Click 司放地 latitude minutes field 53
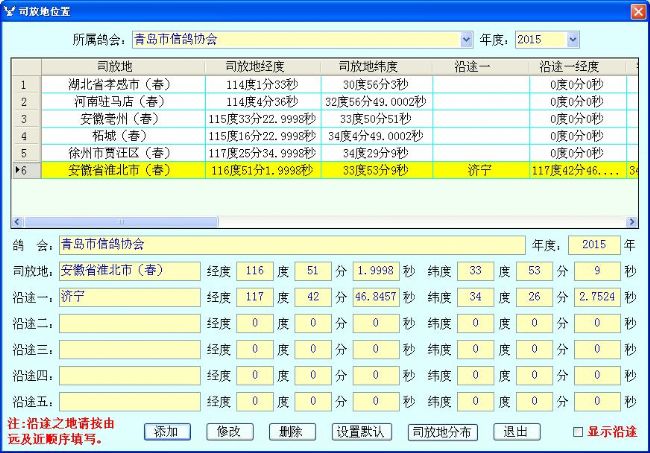Screen dimensions: 650x453 (x=534, y=271)
